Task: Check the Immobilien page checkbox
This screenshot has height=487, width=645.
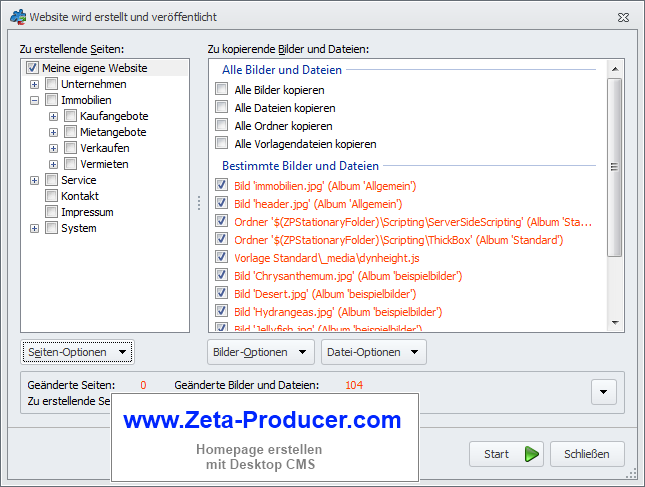Action: 51,100
